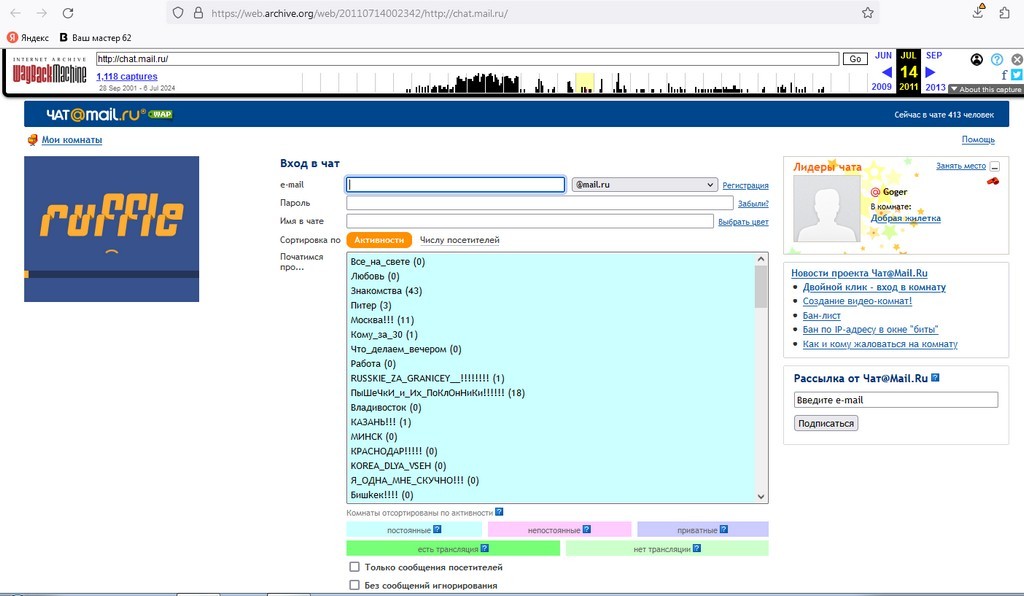
Task: Open room link Добрая жилетка
Action: point(906,218)
